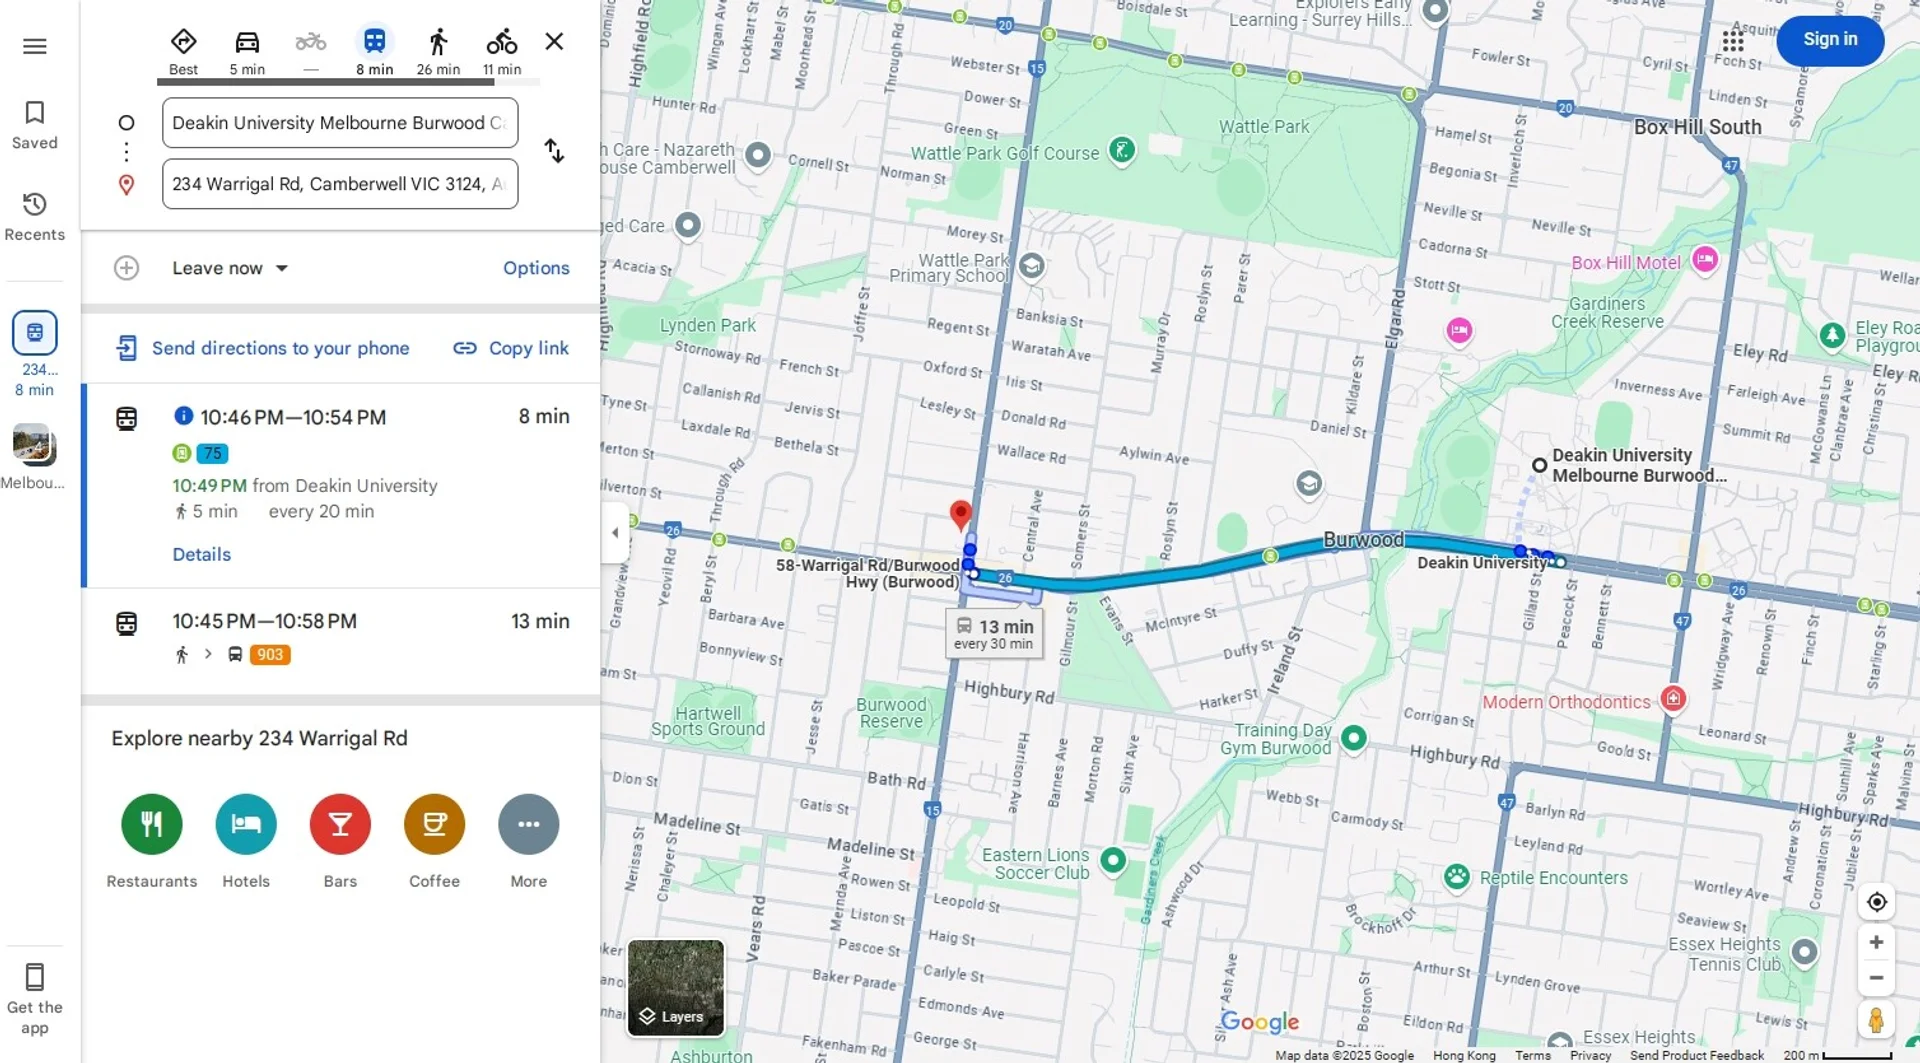This screenshot has height=1063, width=1920.
Task: Close the directions panel
Action: 554,42
